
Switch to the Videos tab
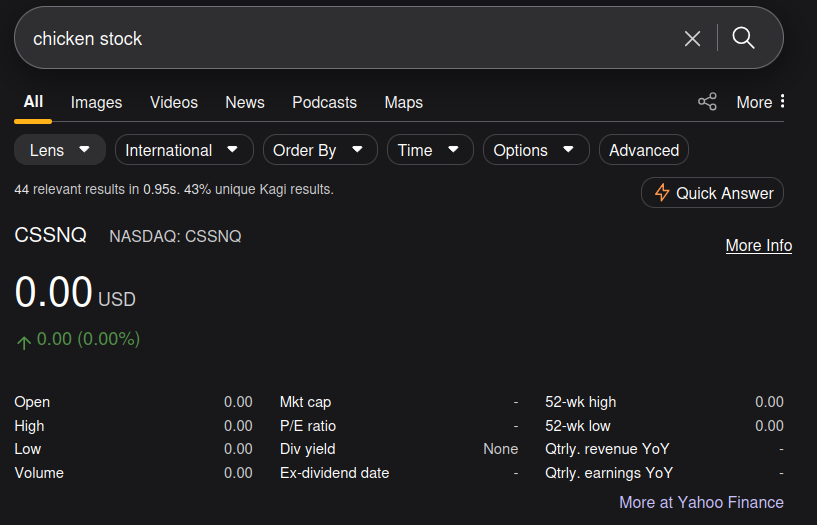(174, 102)
